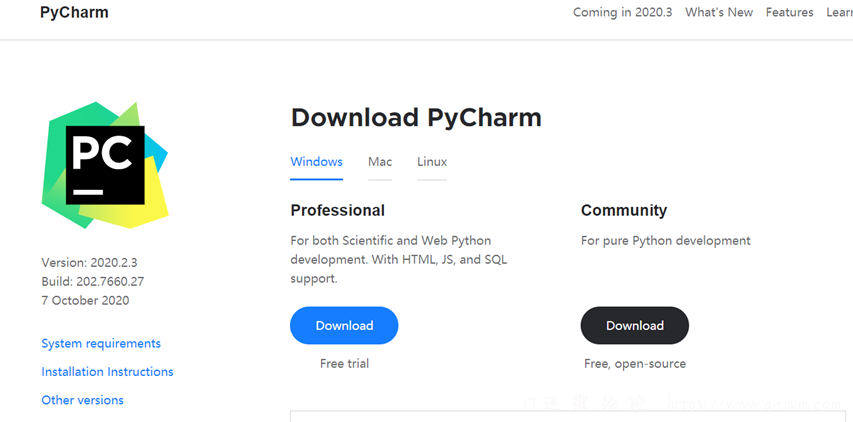Open Features nav item
853x422 pixels.
(789, 12)
